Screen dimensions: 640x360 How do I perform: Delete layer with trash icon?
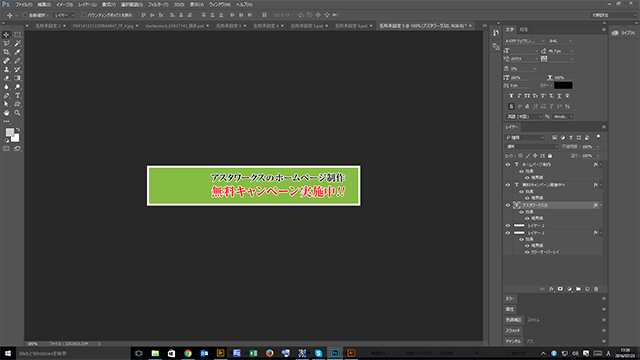(x=596, y=289)
